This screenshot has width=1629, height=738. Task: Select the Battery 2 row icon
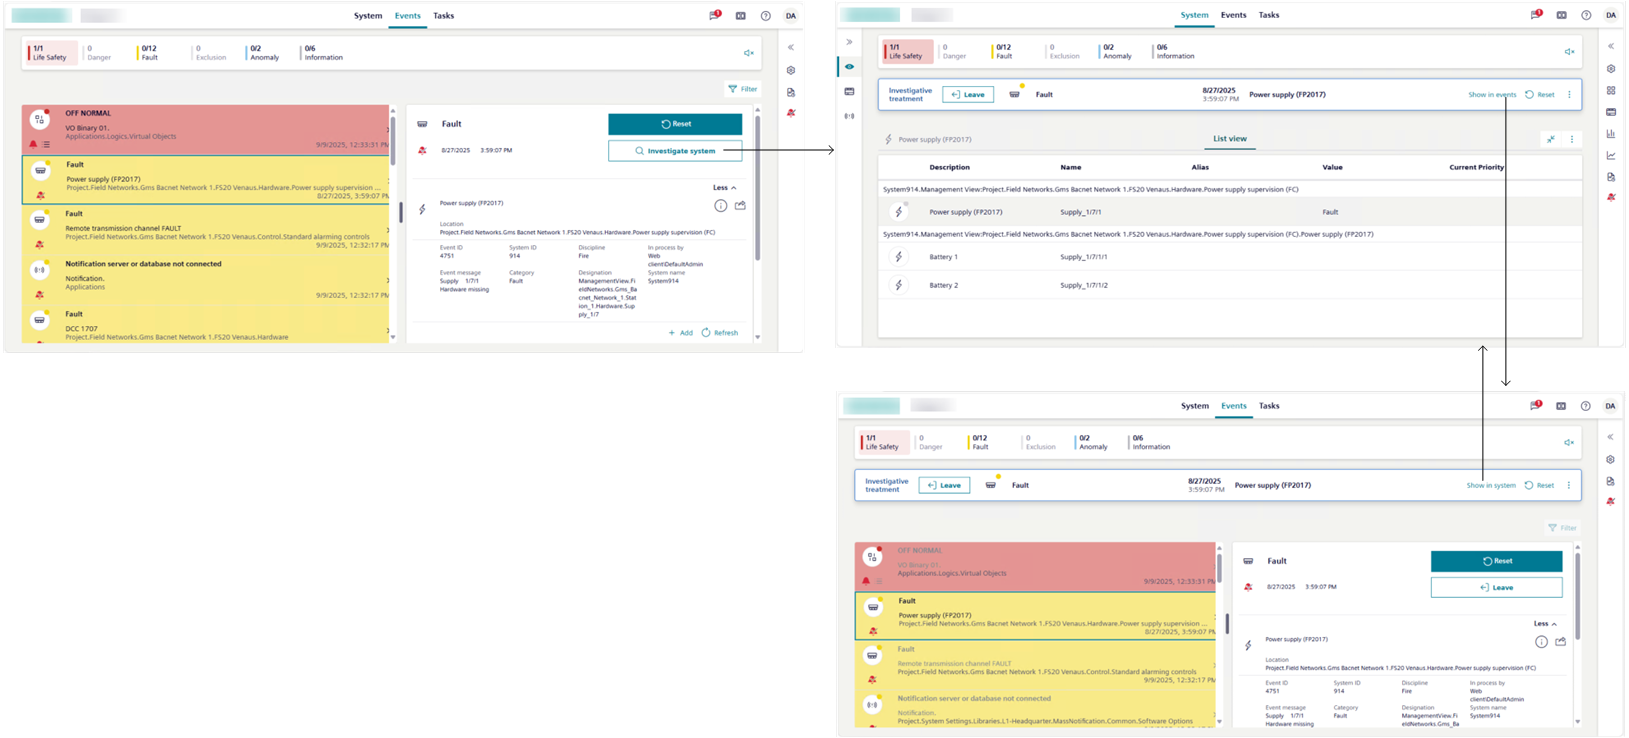[898, 285]
